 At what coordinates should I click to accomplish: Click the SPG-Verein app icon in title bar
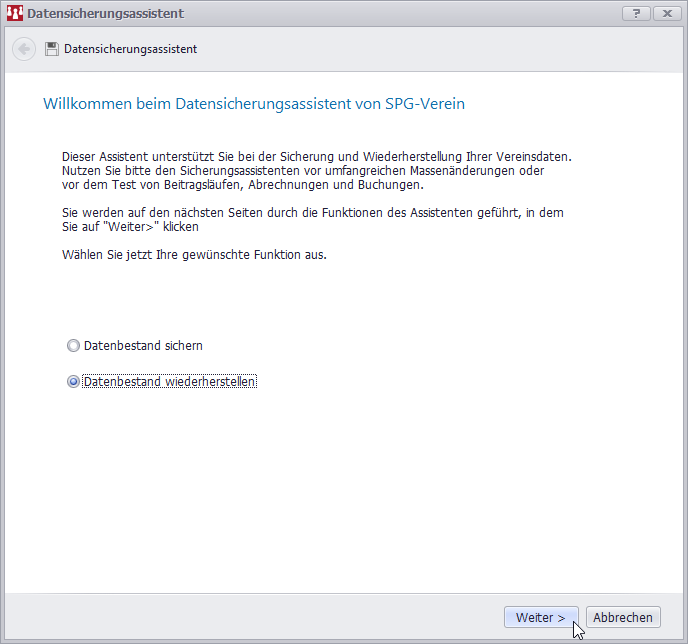point(14,14)
